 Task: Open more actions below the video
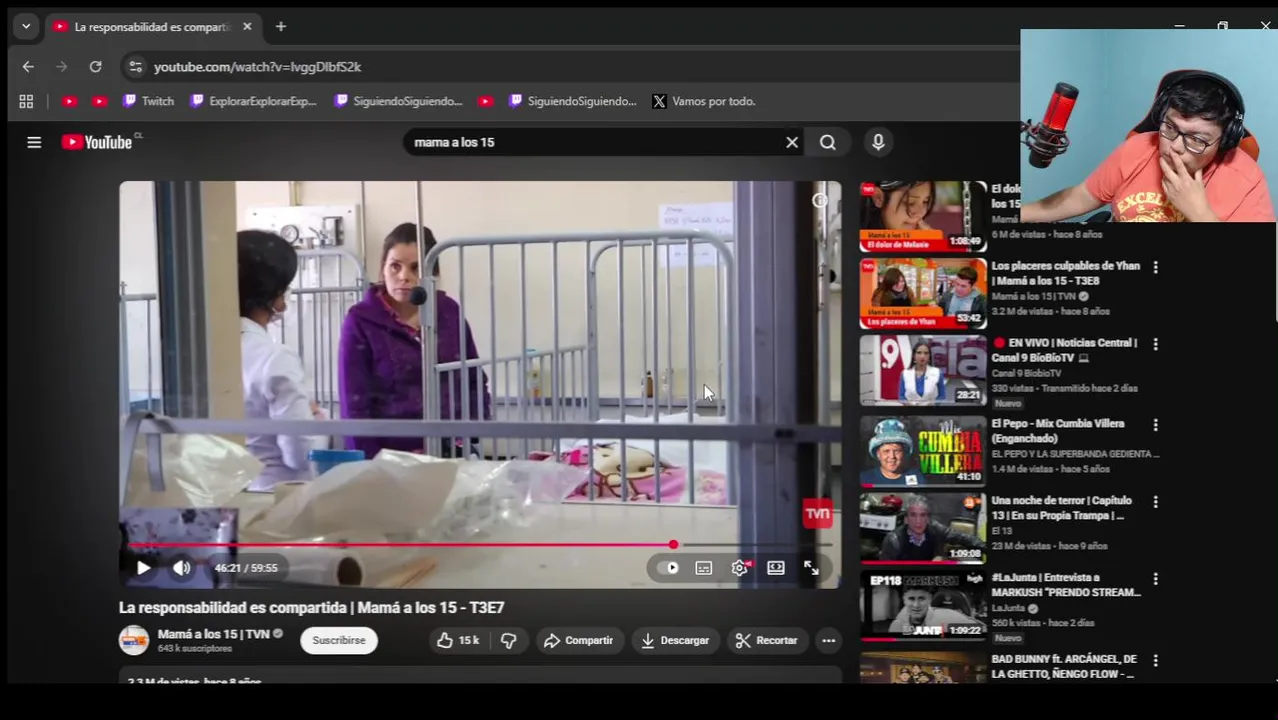[x=828, y=640]
